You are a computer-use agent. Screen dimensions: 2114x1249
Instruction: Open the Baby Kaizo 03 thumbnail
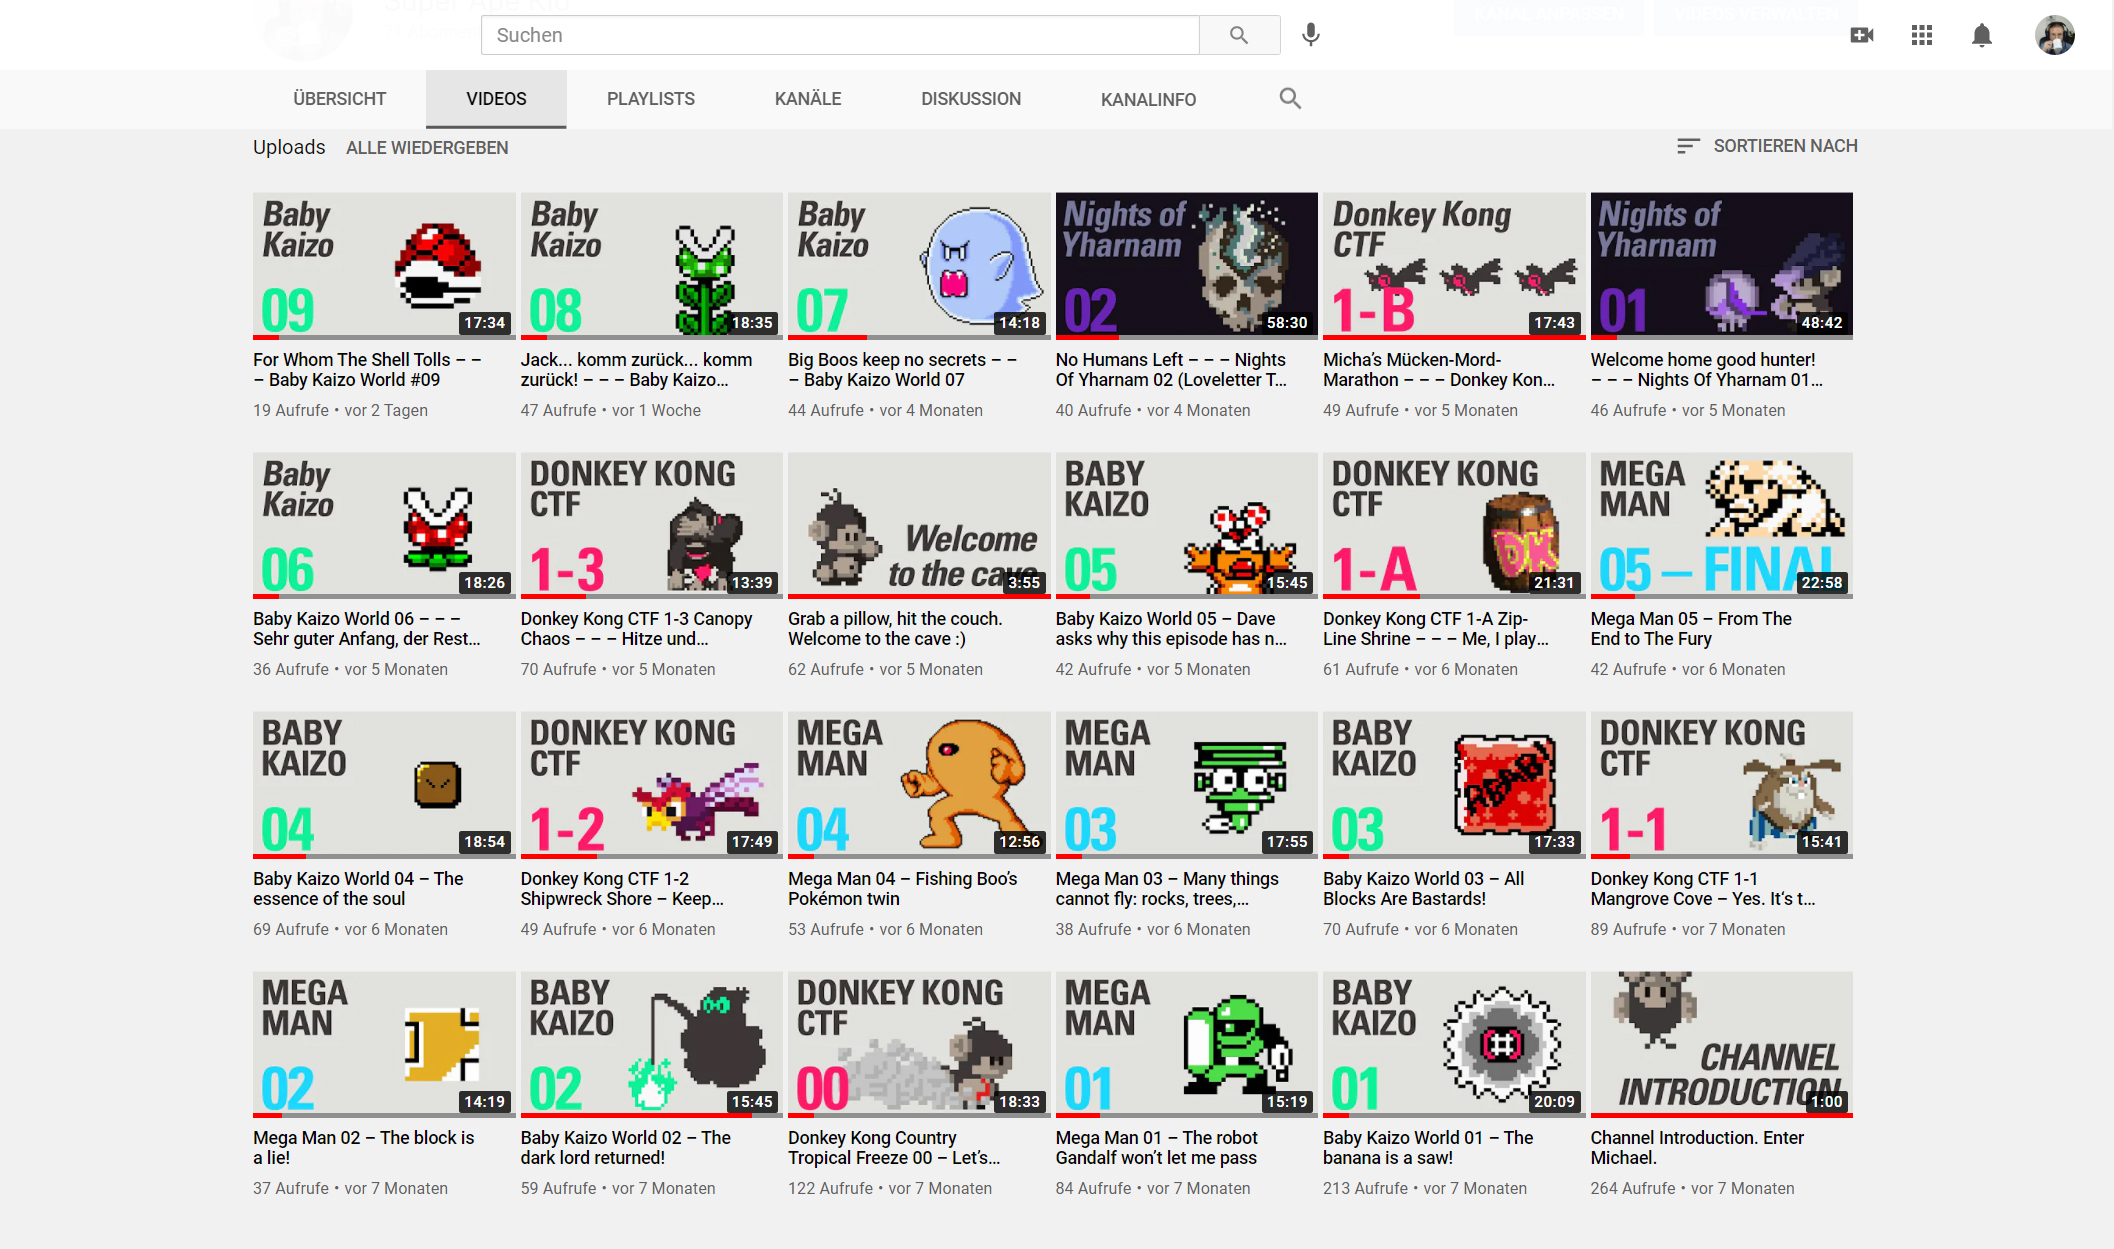click(x=1454, y=784)
